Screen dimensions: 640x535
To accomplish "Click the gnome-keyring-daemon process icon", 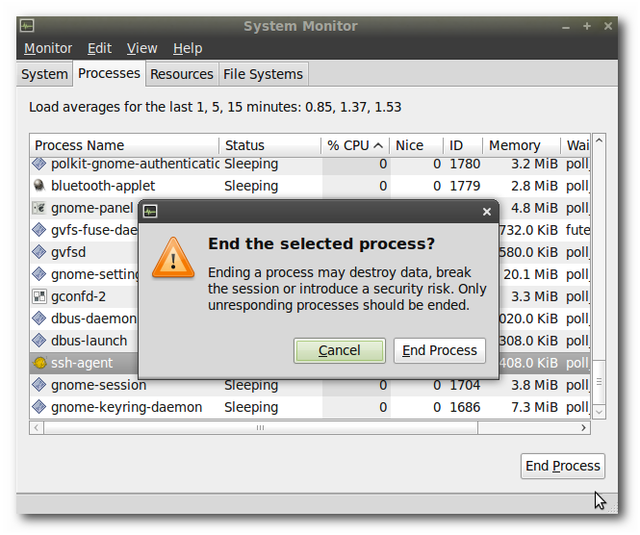I will pos(39,407).
